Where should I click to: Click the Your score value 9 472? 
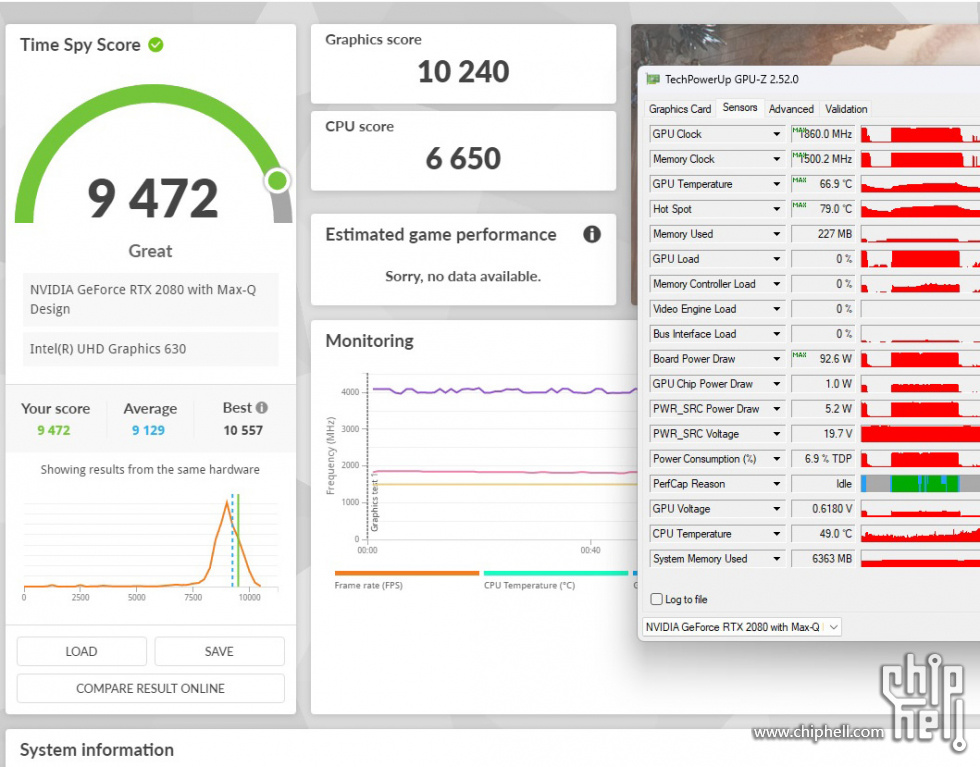click(54, 430)
